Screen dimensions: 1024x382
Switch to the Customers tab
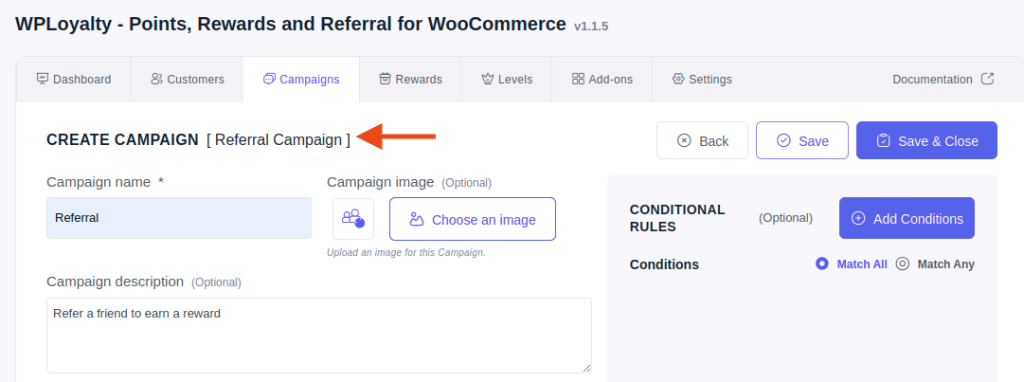(187, 80)
